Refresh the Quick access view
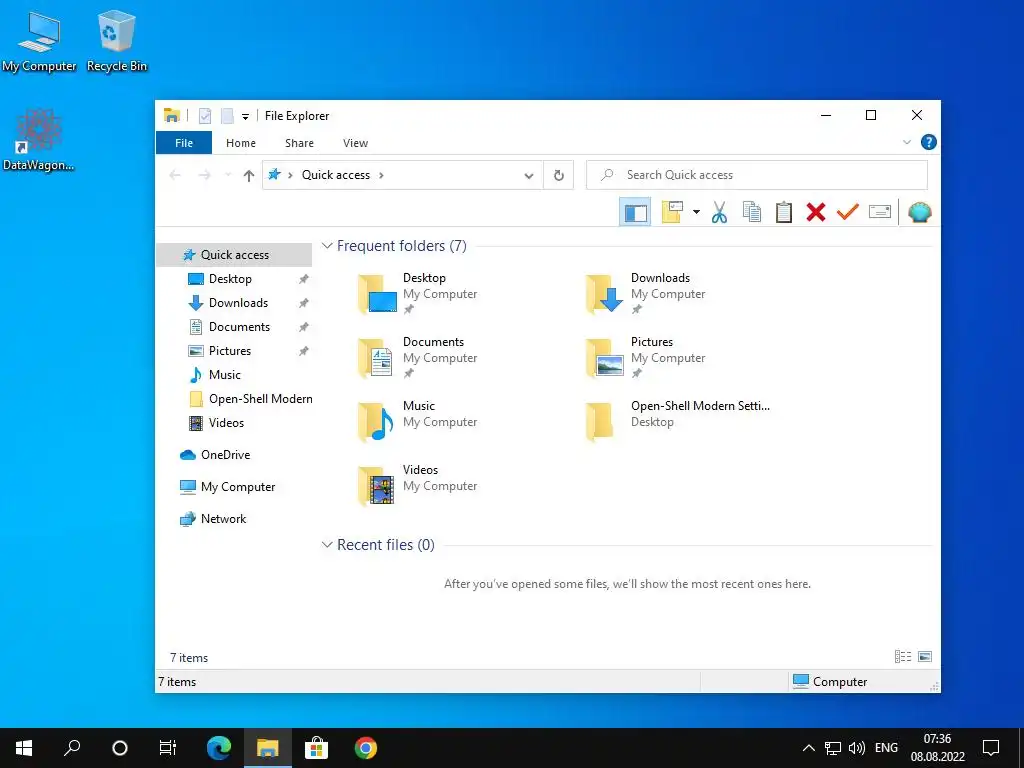The image size is (1024, 768). coord(558,175)
